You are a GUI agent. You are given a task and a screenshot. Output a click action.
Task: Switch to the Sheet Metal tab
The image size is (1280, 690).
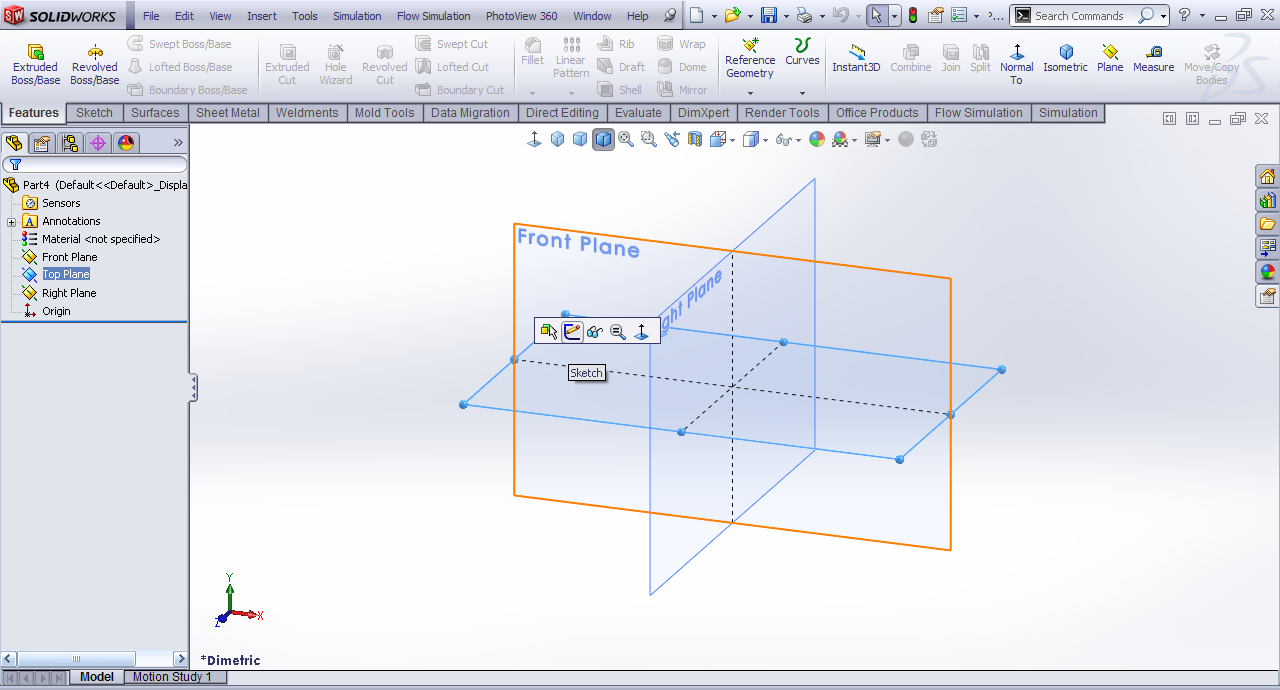click(227, 113)
